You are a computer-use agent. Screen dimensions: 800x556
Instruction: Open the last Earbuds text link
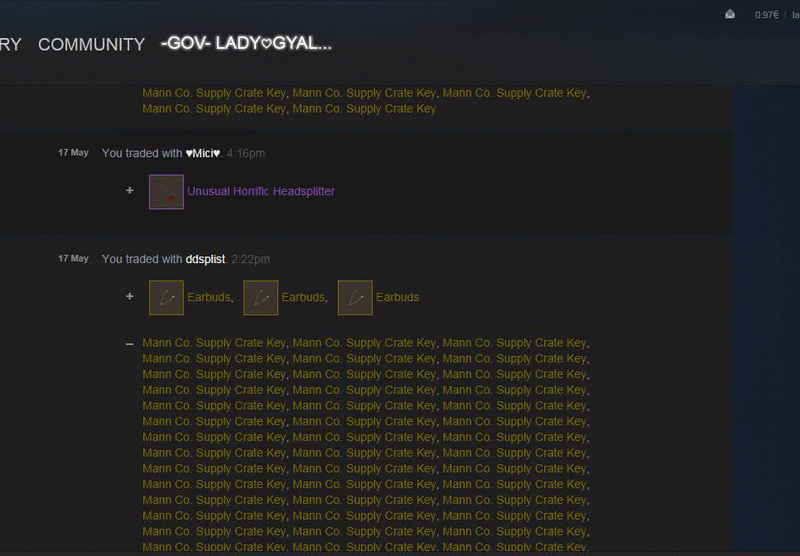pos(397,297)
